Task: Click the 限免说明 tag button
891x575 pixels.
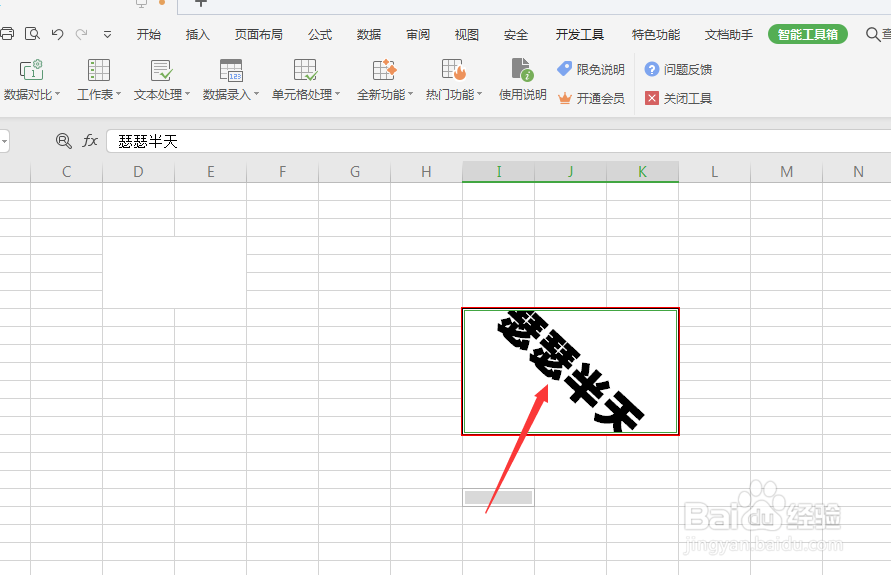Action: pos(591,69)
